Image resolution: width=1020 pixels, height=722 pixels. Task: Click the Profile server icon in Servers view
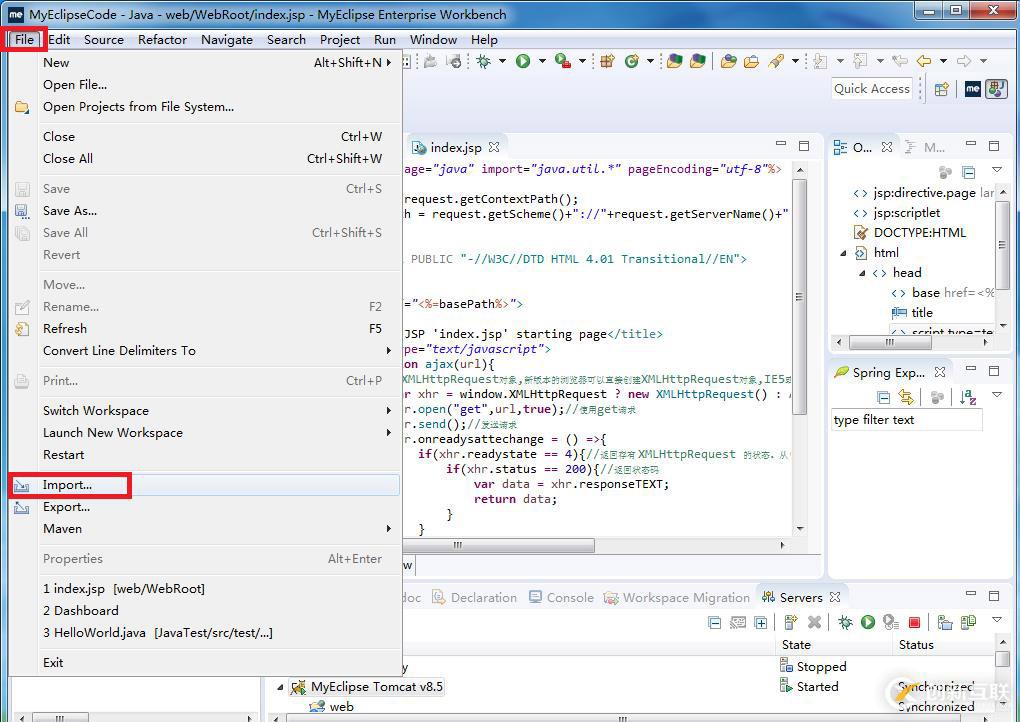[891, 622]
